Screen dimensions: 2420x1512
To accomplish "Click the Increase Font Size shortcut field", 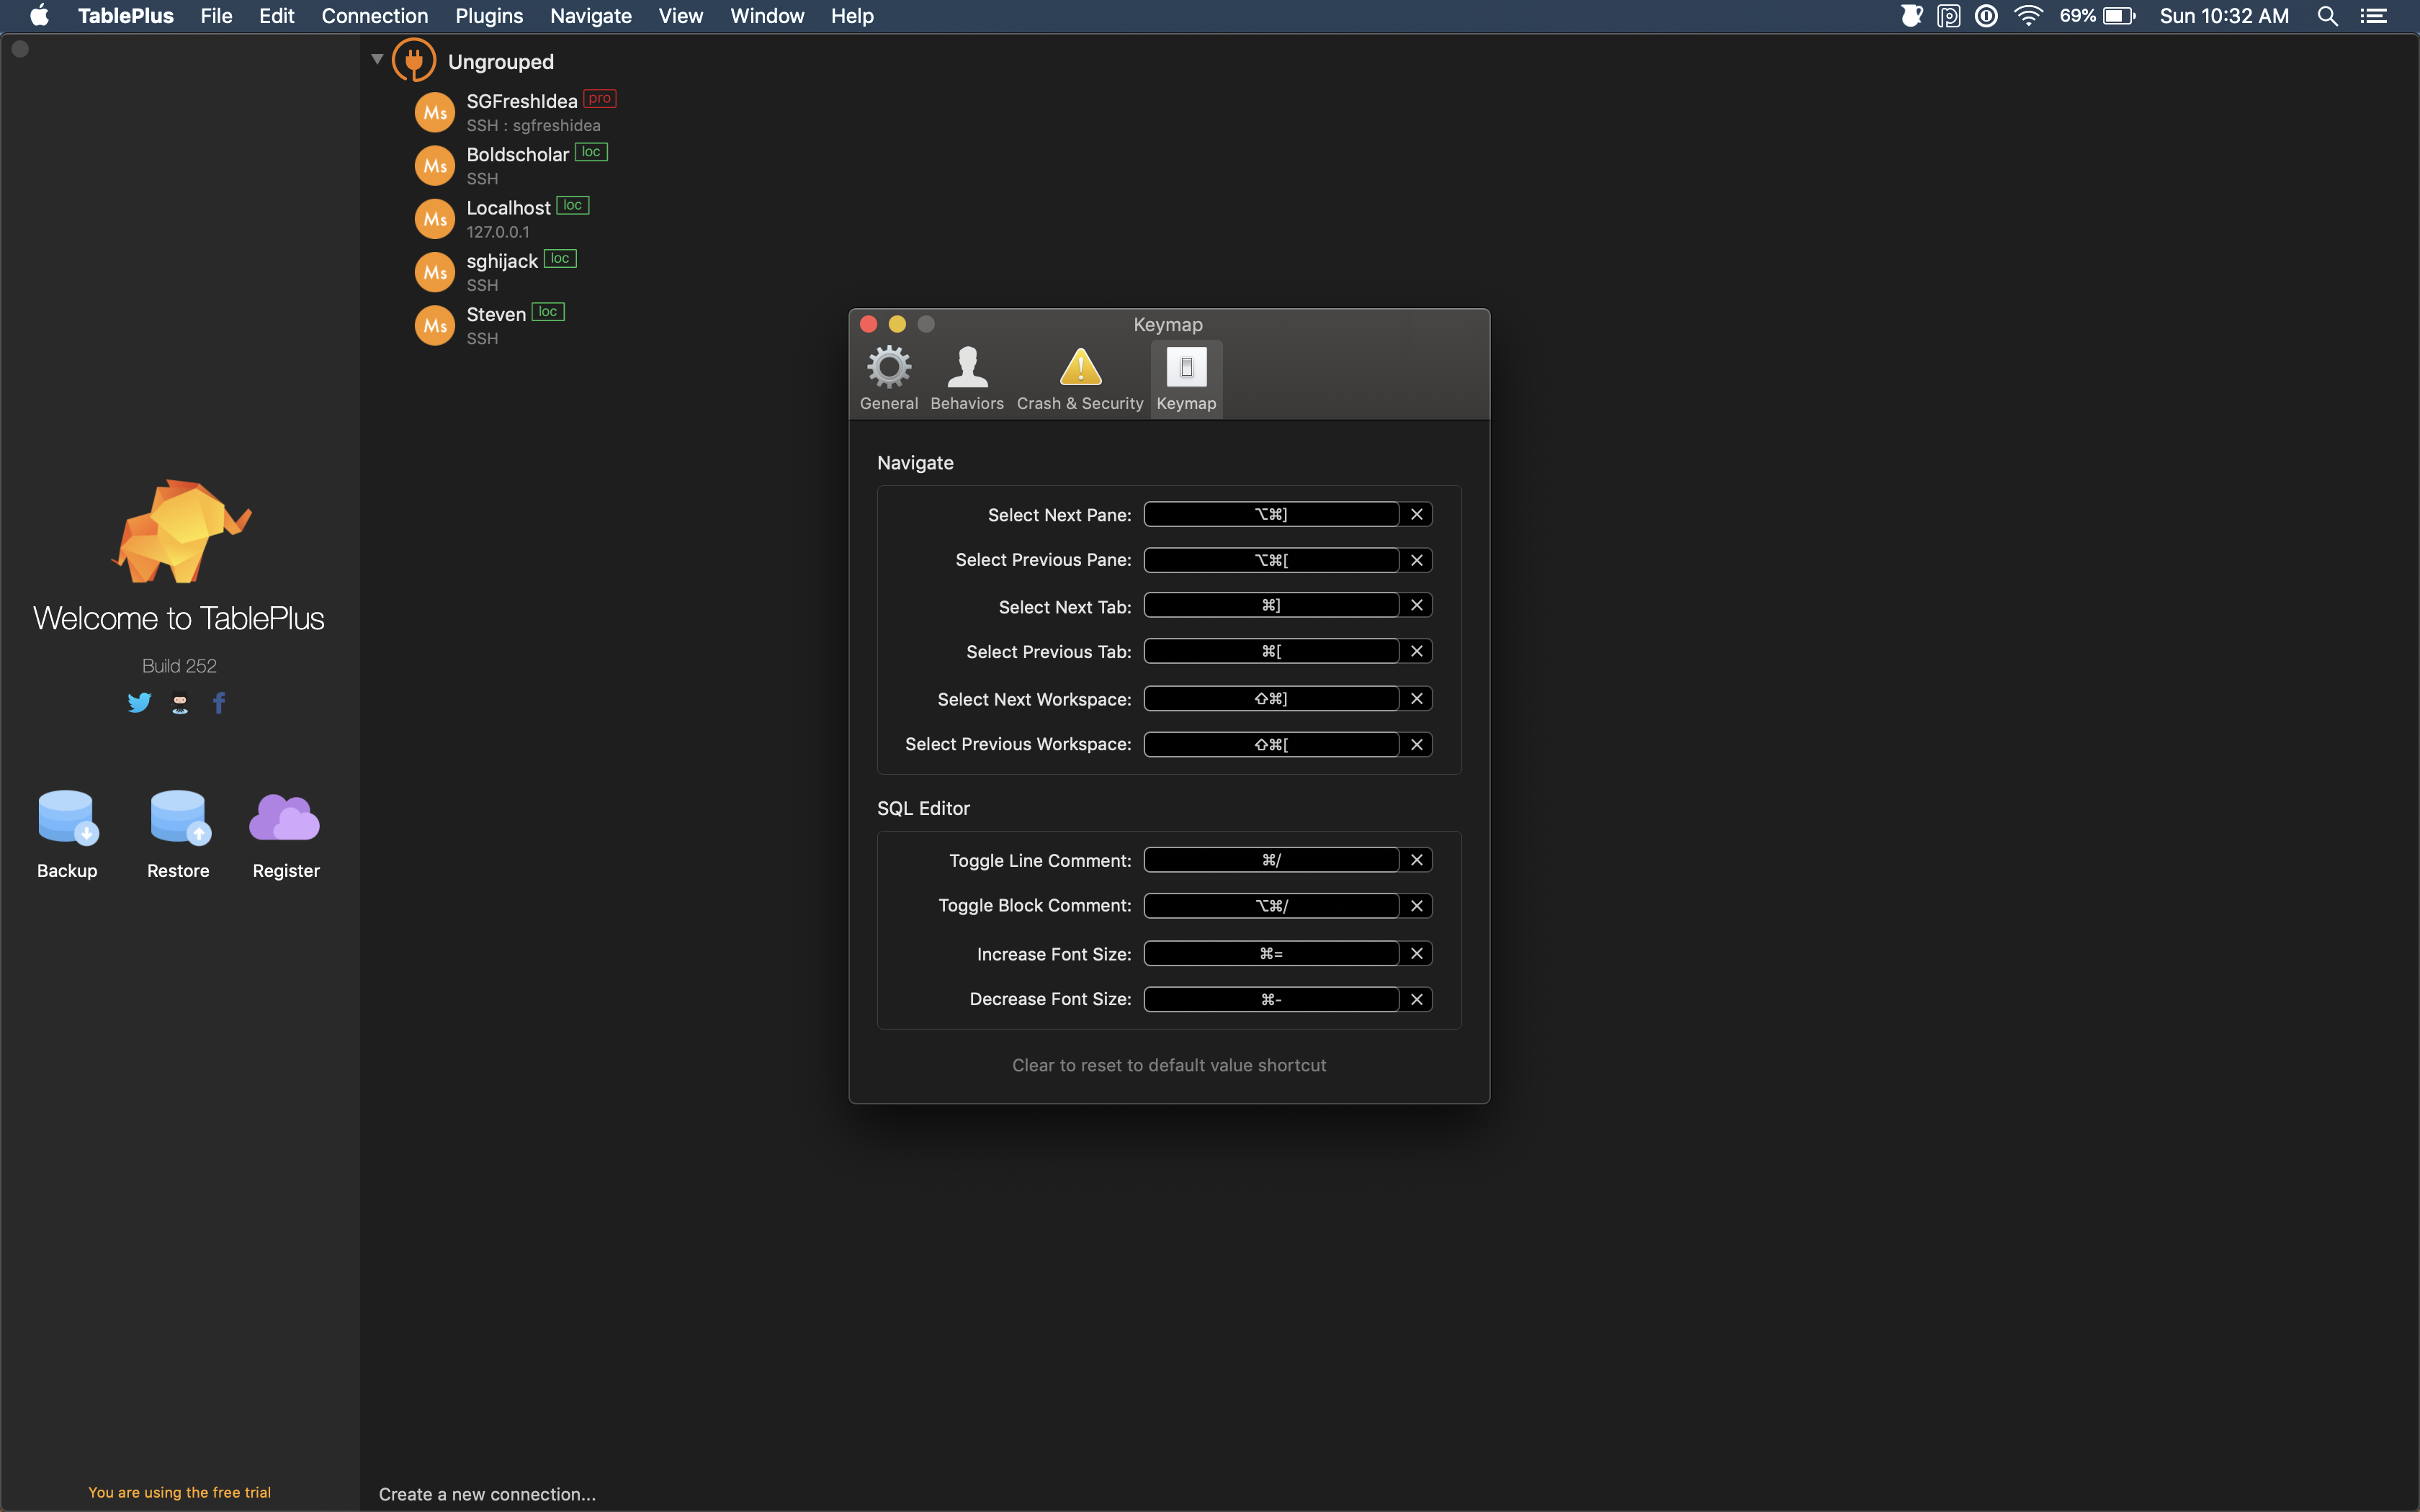I will [x=1271, y=954].
